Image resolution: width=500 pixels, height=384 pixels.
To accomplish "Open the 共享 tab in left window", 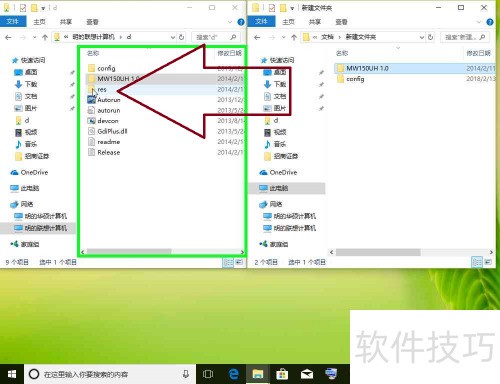I will [66, 22].
